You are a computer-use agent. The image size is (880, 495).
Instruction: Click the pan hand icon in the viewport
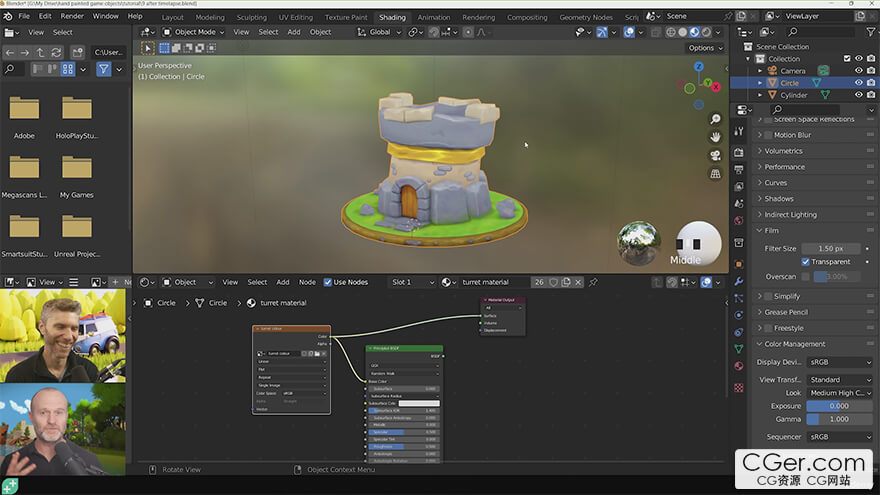[716, 136]
